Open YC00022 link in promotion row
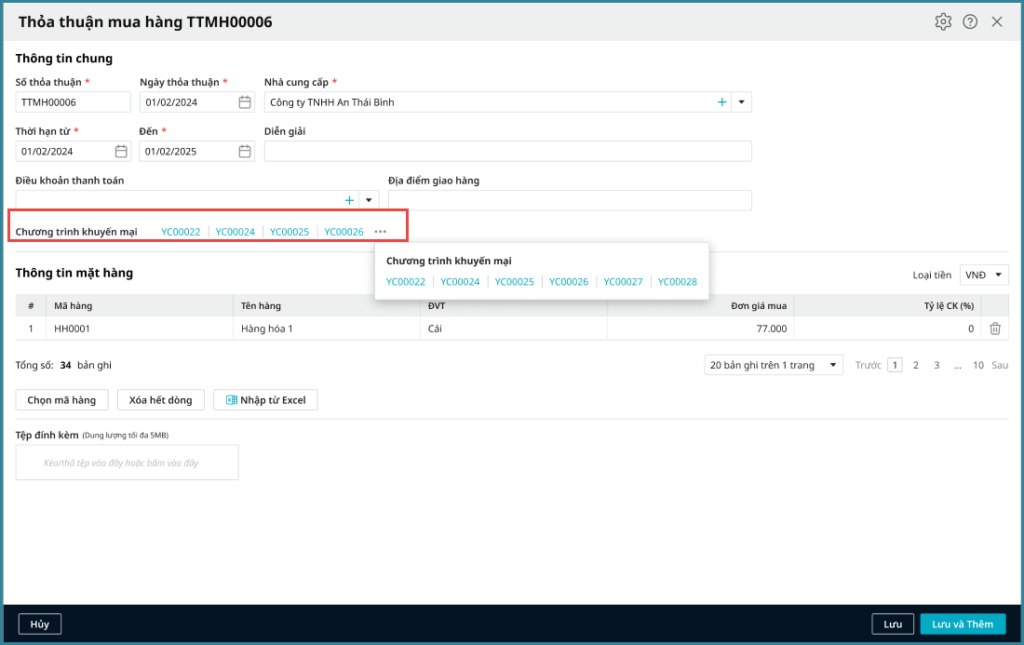This screenshot has height=645, width=1024. coord(181,232)
